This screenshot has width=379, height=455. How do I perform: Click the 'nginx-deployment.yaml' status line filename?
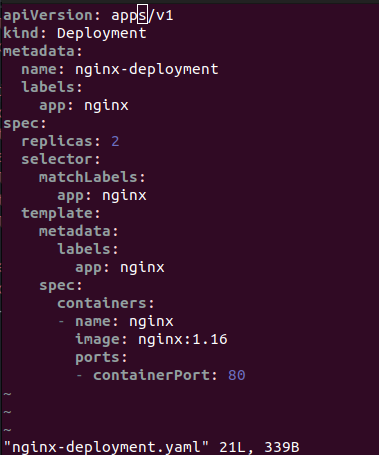(106, 447)
